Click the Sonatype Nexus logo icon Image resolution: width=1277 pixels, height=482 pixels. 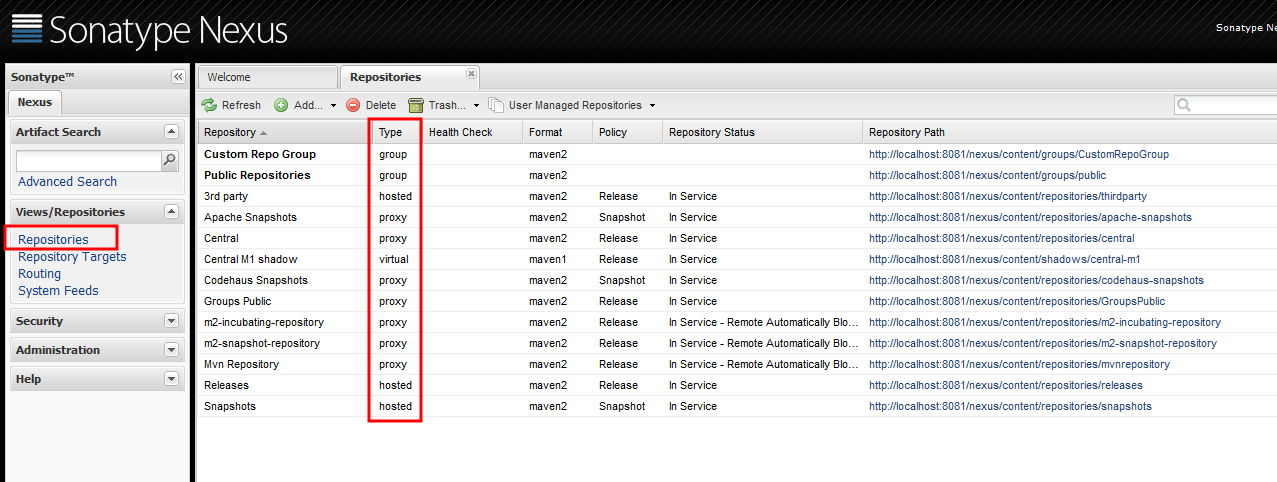pos(26,30)
